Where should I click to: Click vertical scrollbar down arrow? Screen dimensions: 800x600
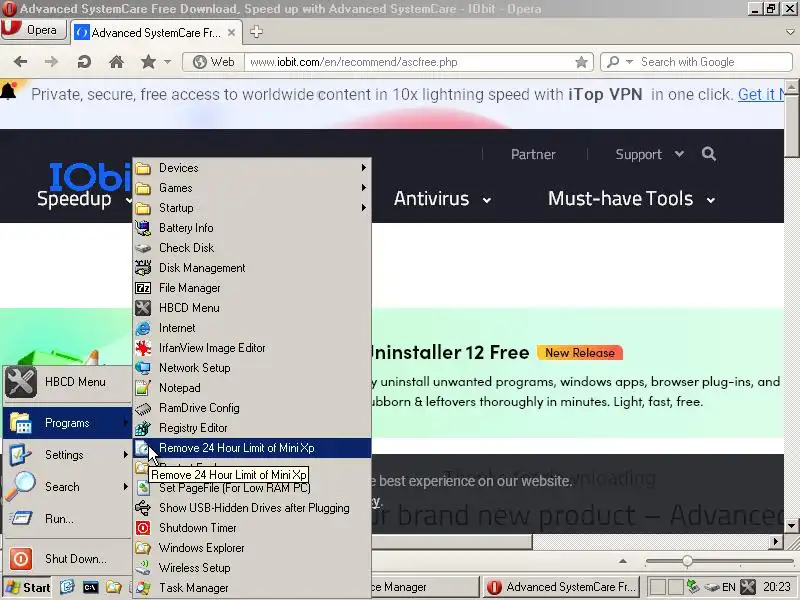pyautogui.click(x=792, y=526)
